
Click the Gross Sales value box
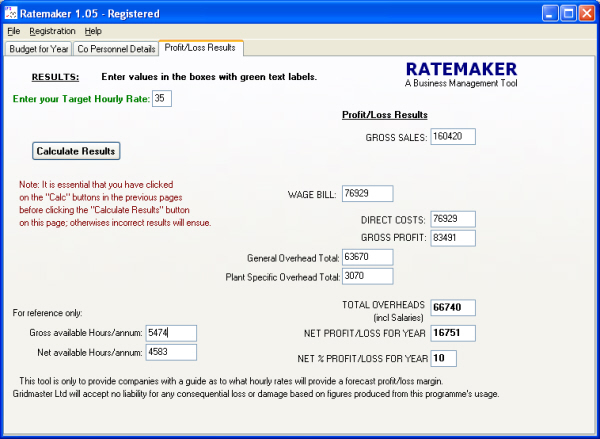pos(452,137)
